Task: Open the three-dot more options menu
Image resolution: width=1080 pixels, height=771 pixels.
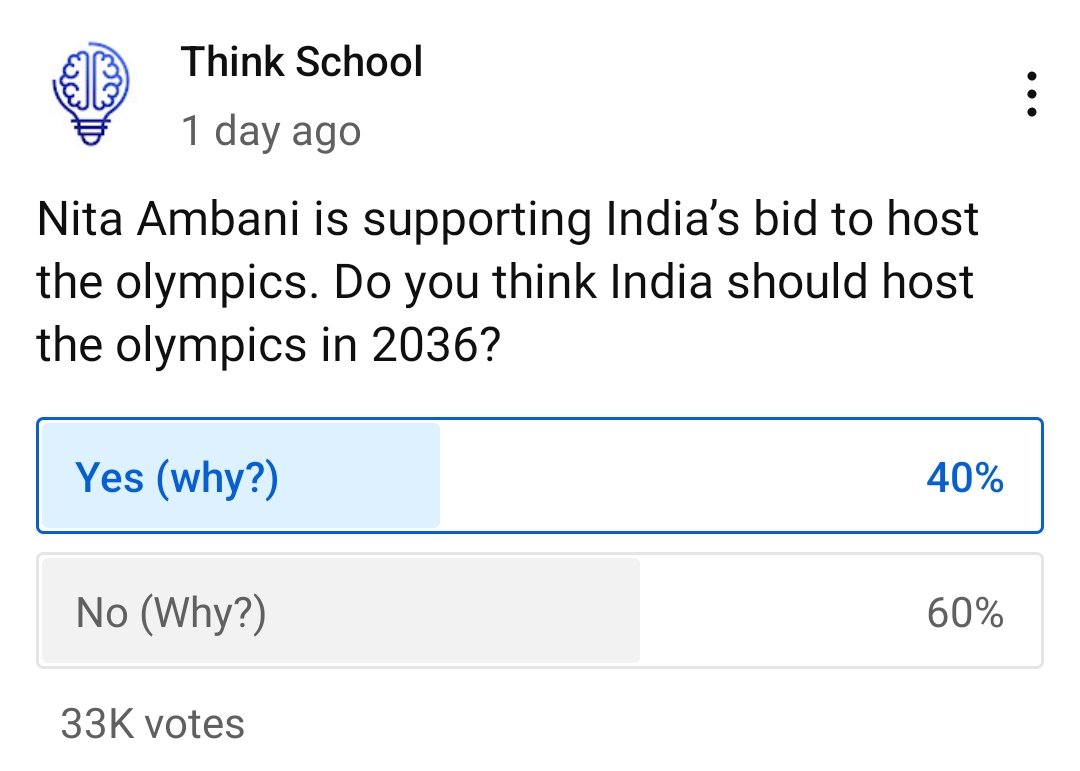Action: (1031, 96)
